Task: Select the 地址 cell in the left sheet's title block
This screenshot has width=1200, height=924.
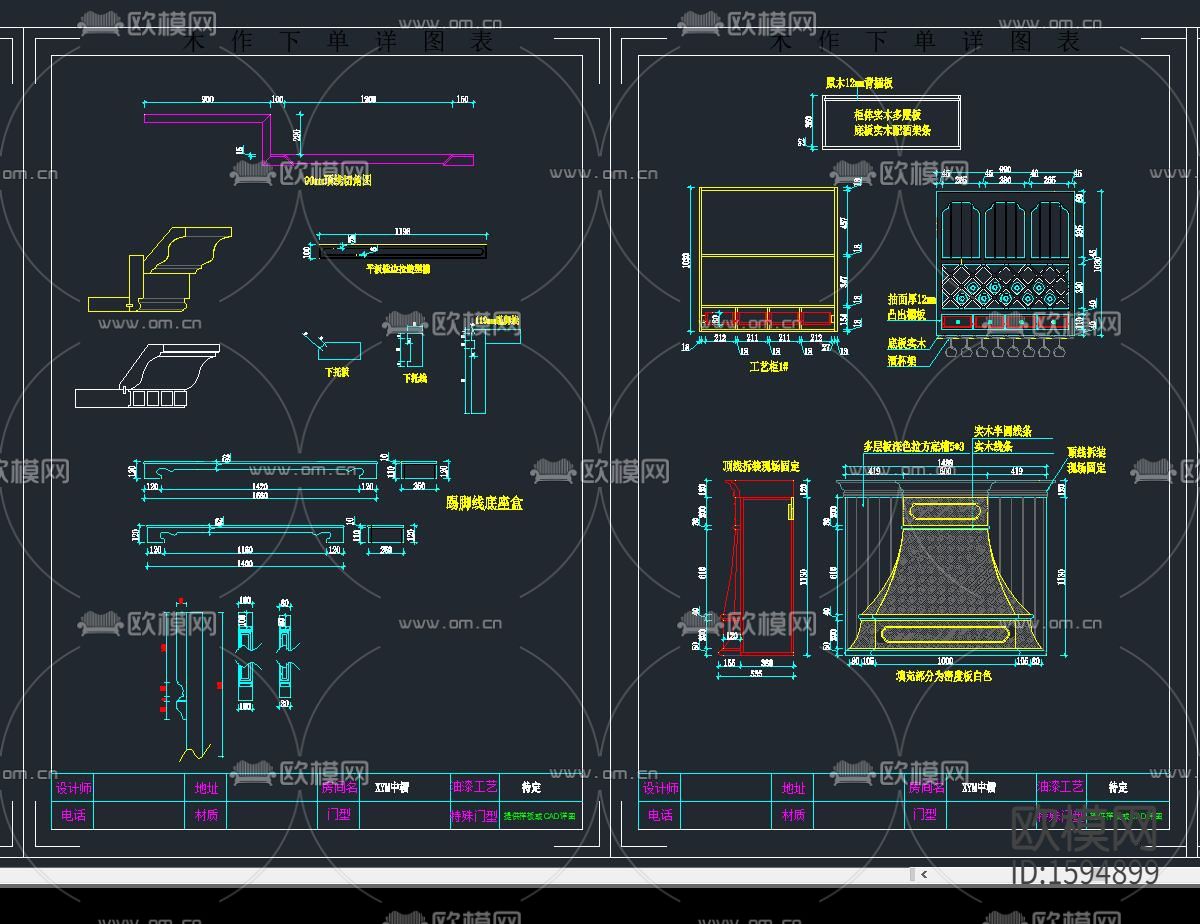Action: pyautogui.click(x=206, y=788)
